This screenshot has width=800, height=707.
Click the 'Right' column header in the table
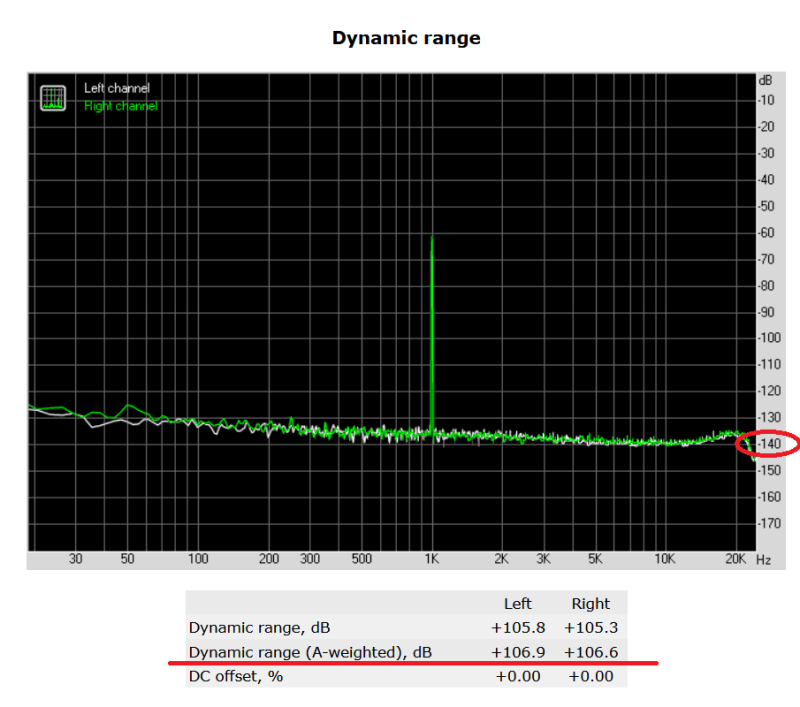pyautogui.click(x=590, y=603)
